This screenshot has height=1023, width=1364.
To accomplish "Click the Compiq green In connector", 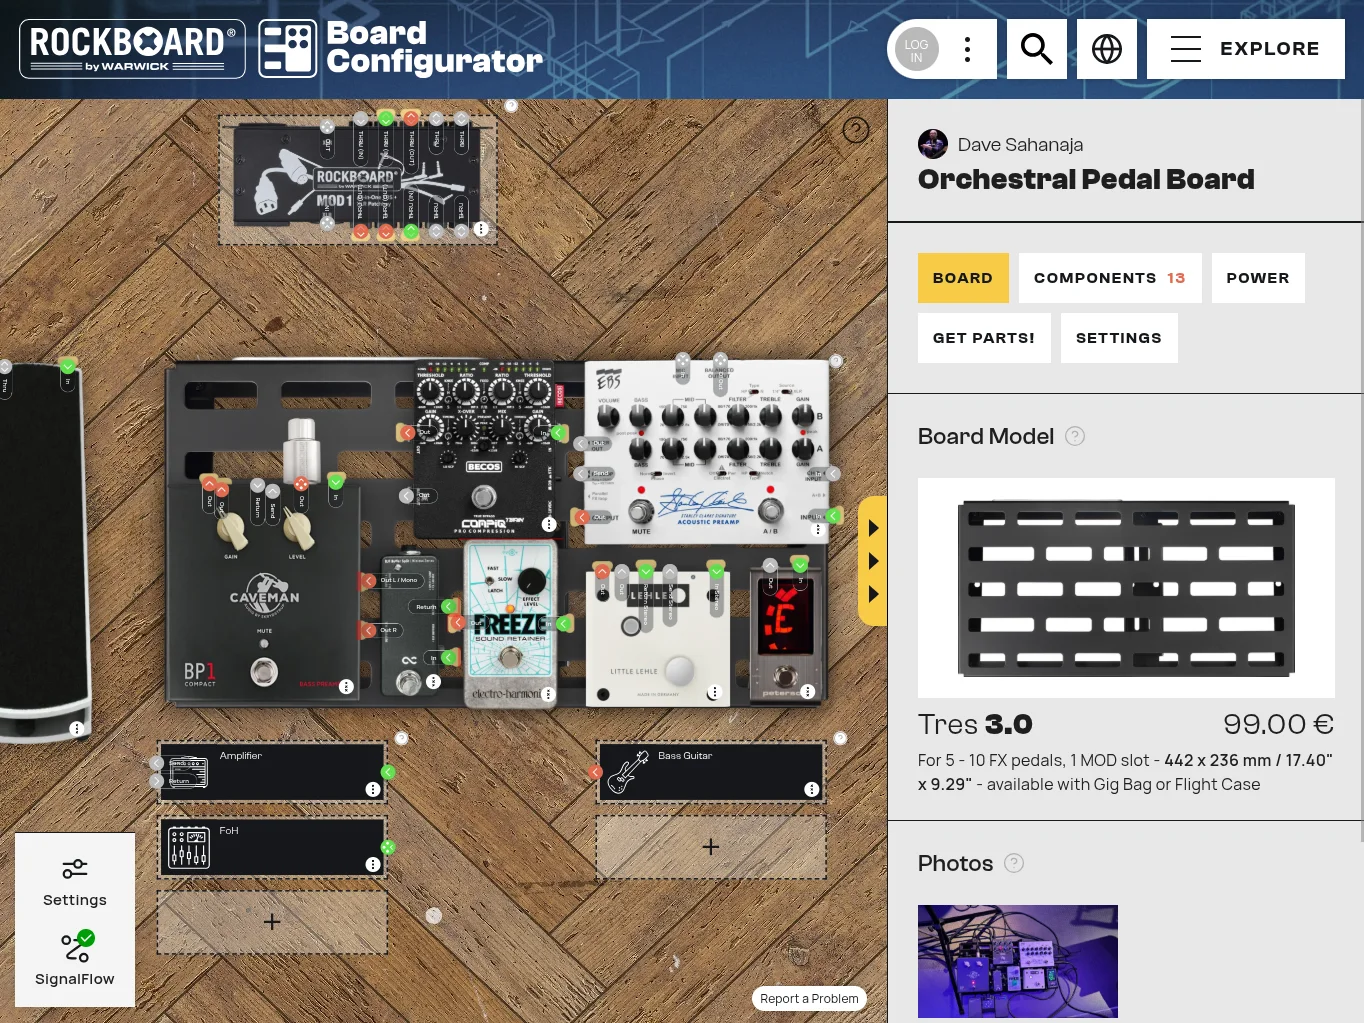I will coord(560,433).
